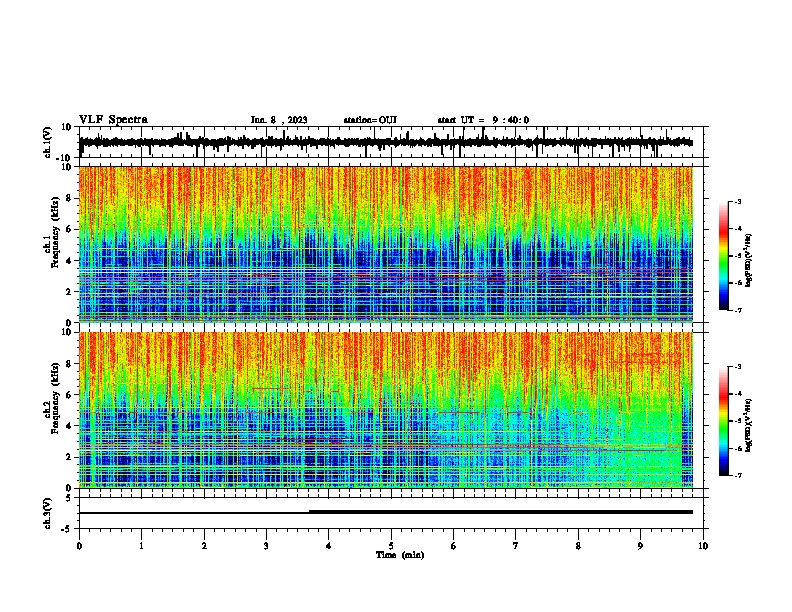This screenshot has width=792, height=612.
Task: Click time axis tick label "6"
Action: click(454, 546)
